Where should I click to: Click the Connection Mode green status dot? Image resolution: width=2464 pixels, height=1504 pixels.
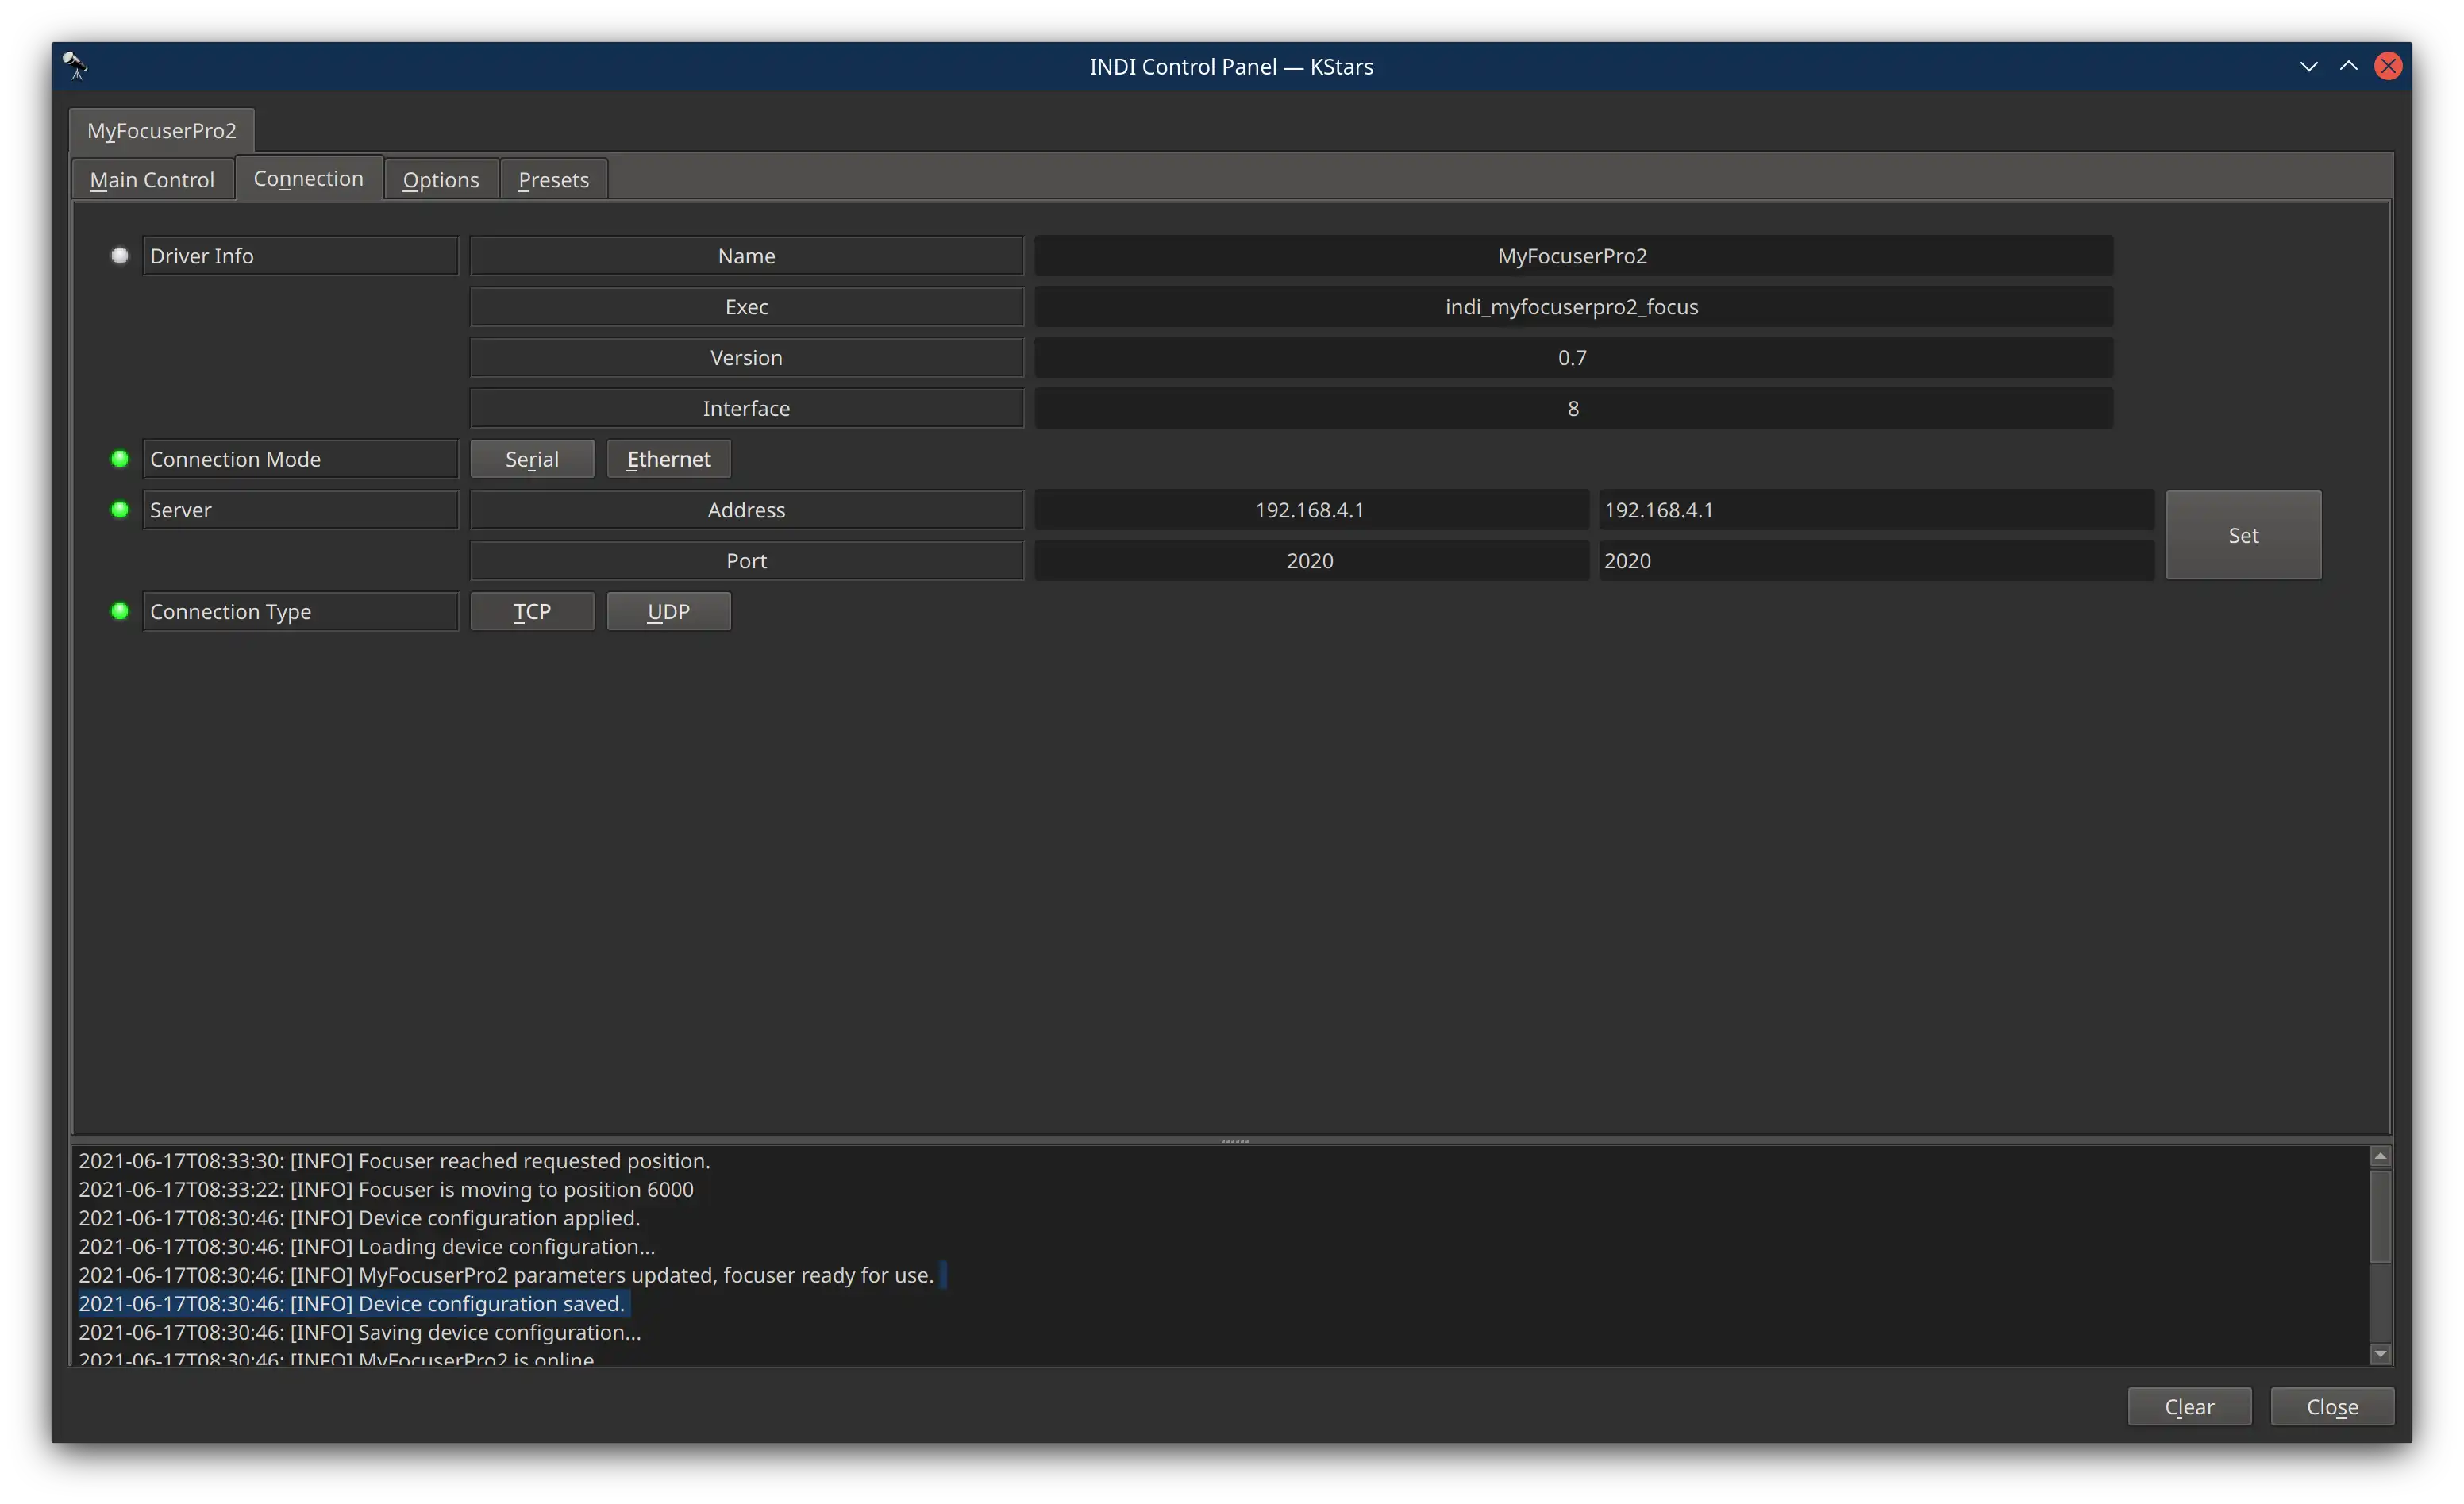click(x=118, y=459)
